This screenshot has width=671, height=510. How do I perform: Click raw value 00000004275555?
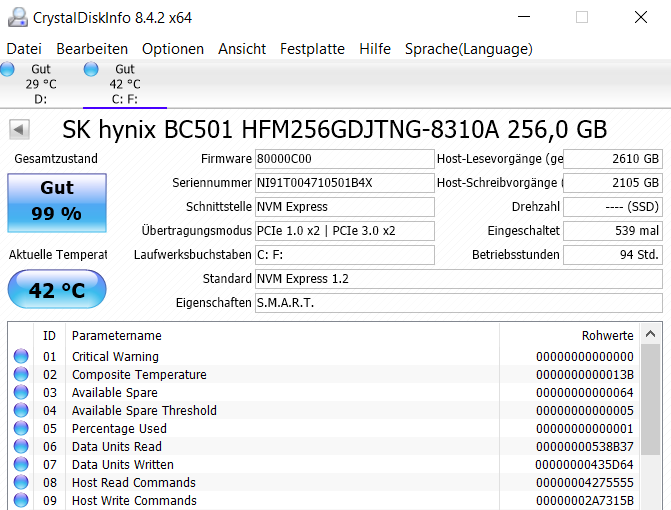coord(585,482)
